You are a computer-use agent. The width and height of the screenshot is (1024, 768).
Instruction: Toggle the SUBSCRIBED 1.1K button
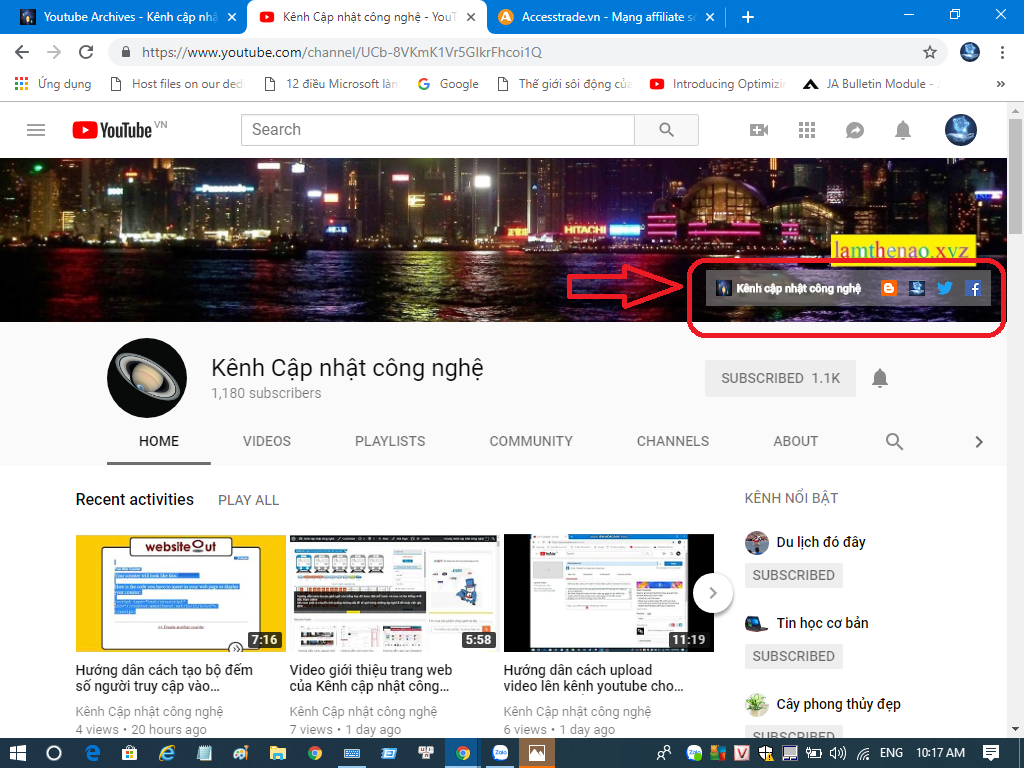780,378
